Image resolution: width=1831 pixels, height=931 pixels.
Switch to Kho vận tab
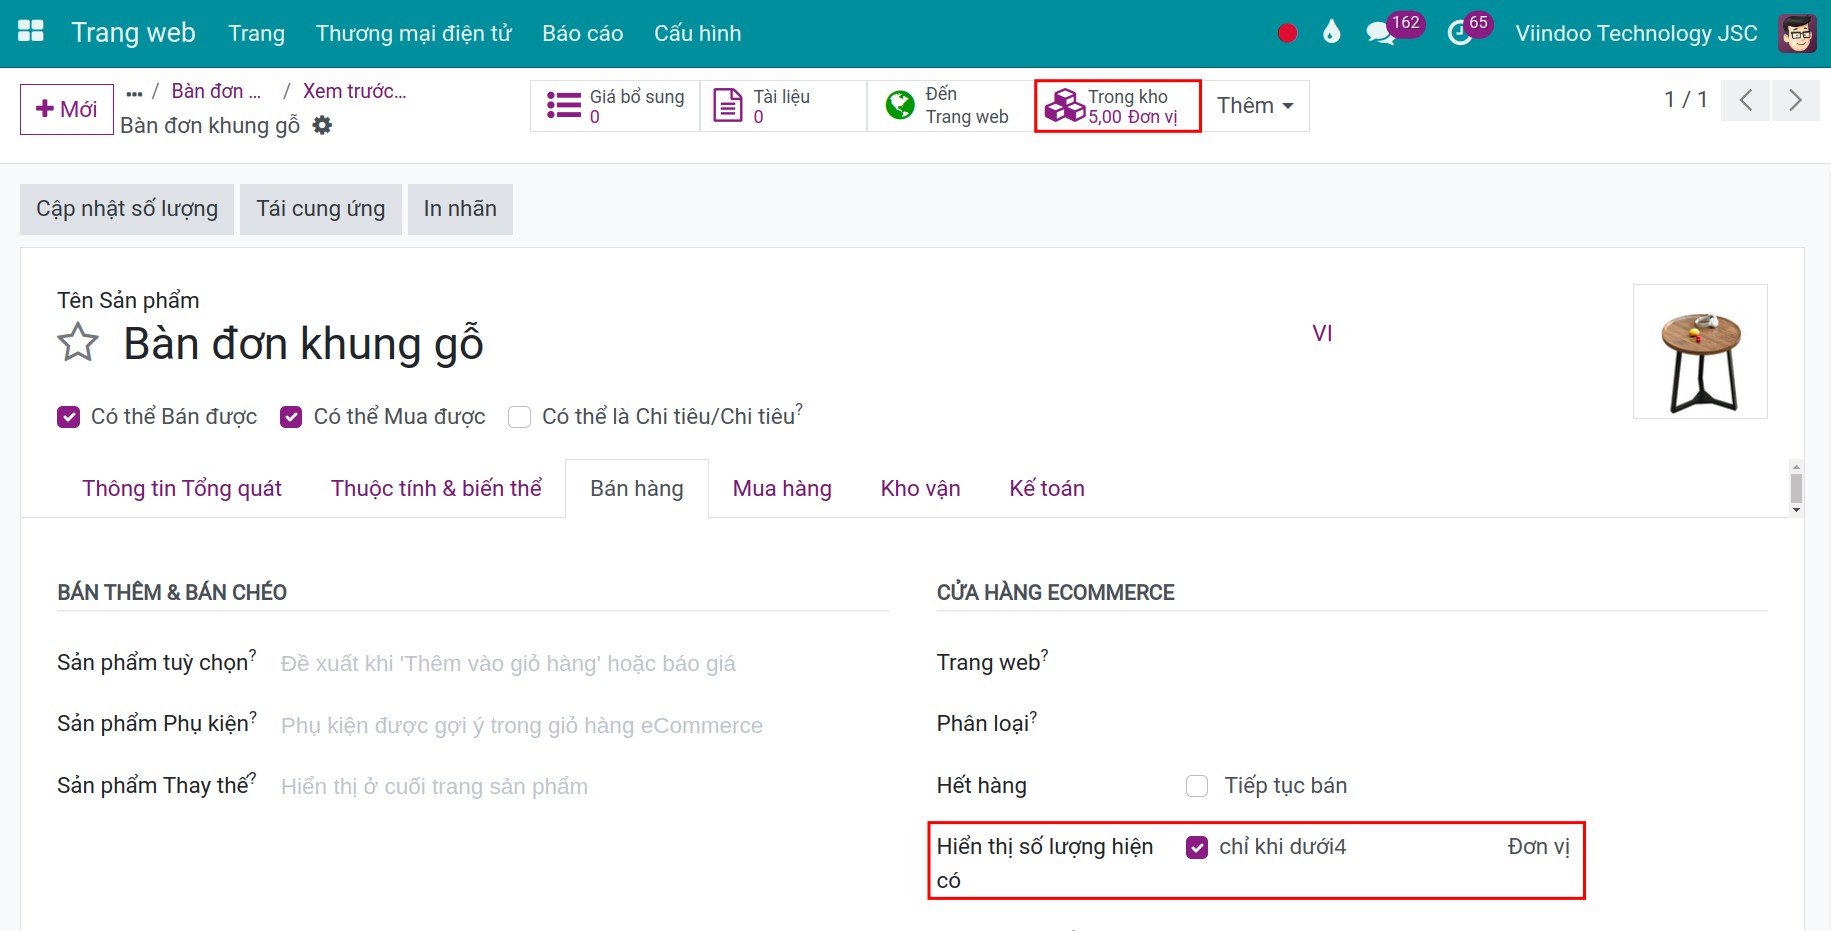click(920, 488)
